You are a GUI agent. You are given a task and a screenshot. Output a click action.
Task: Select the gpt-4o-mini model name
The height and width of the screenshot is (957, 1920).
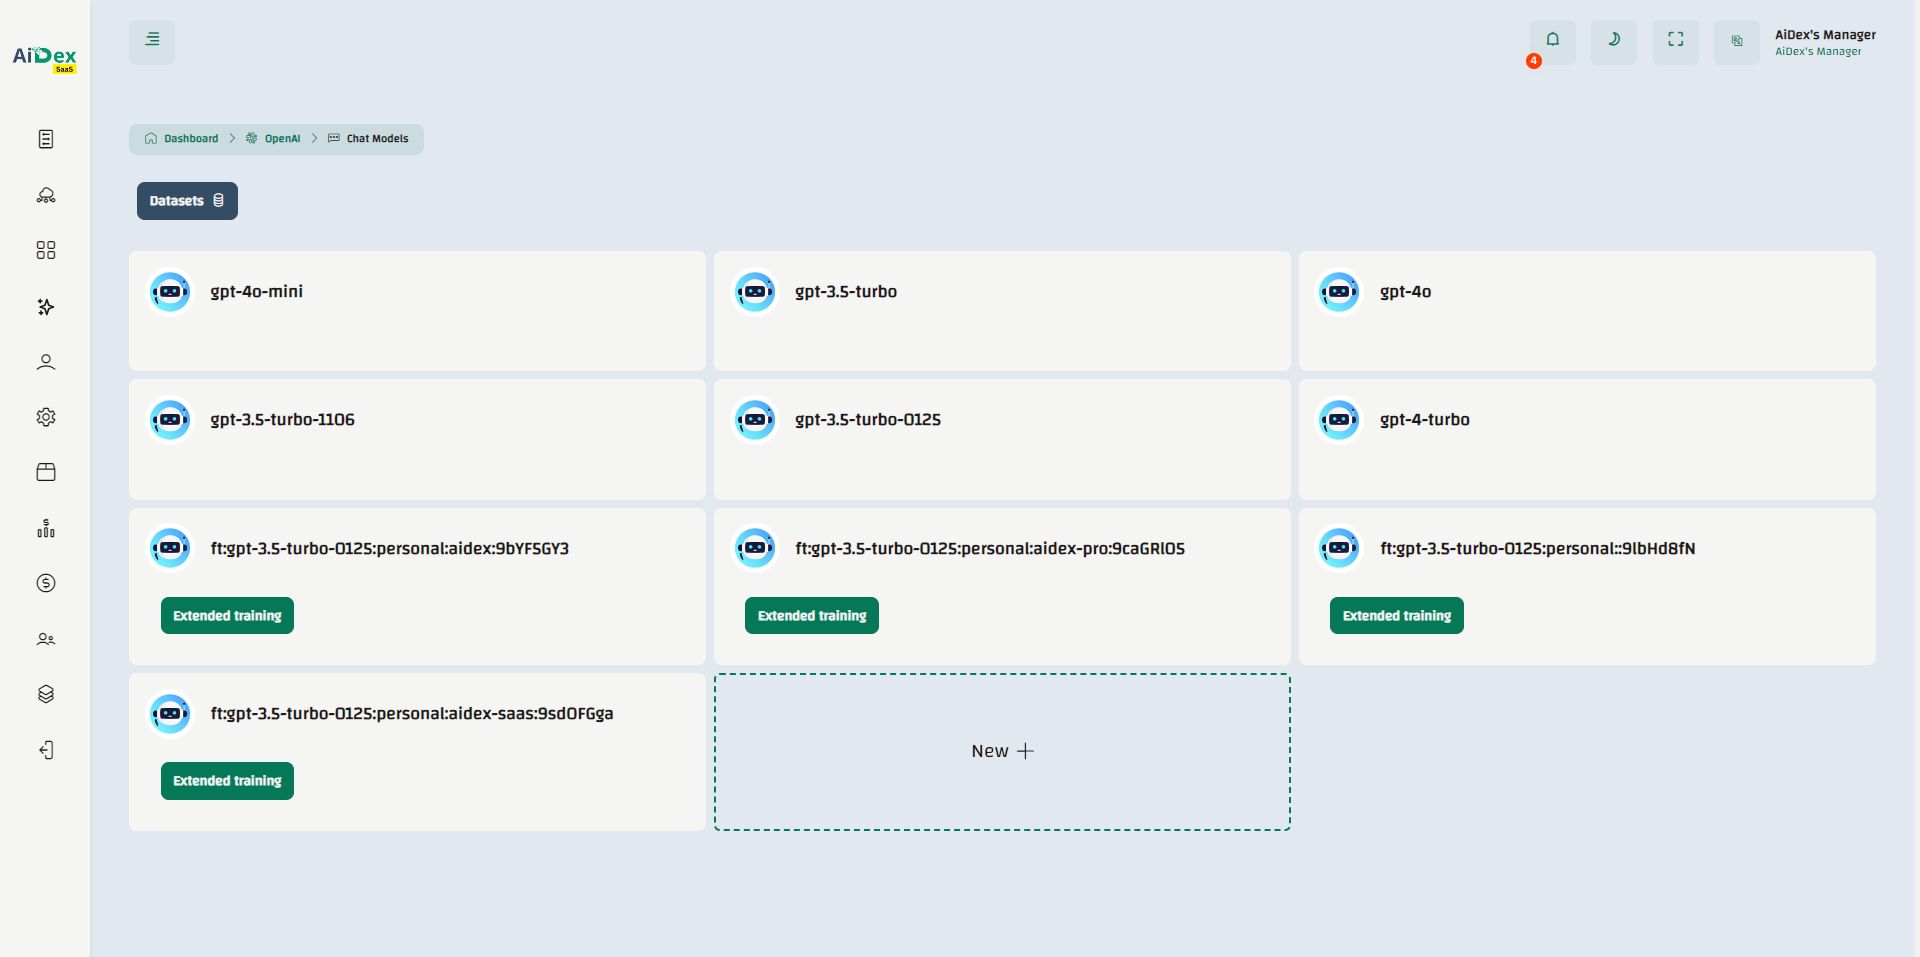256,292
